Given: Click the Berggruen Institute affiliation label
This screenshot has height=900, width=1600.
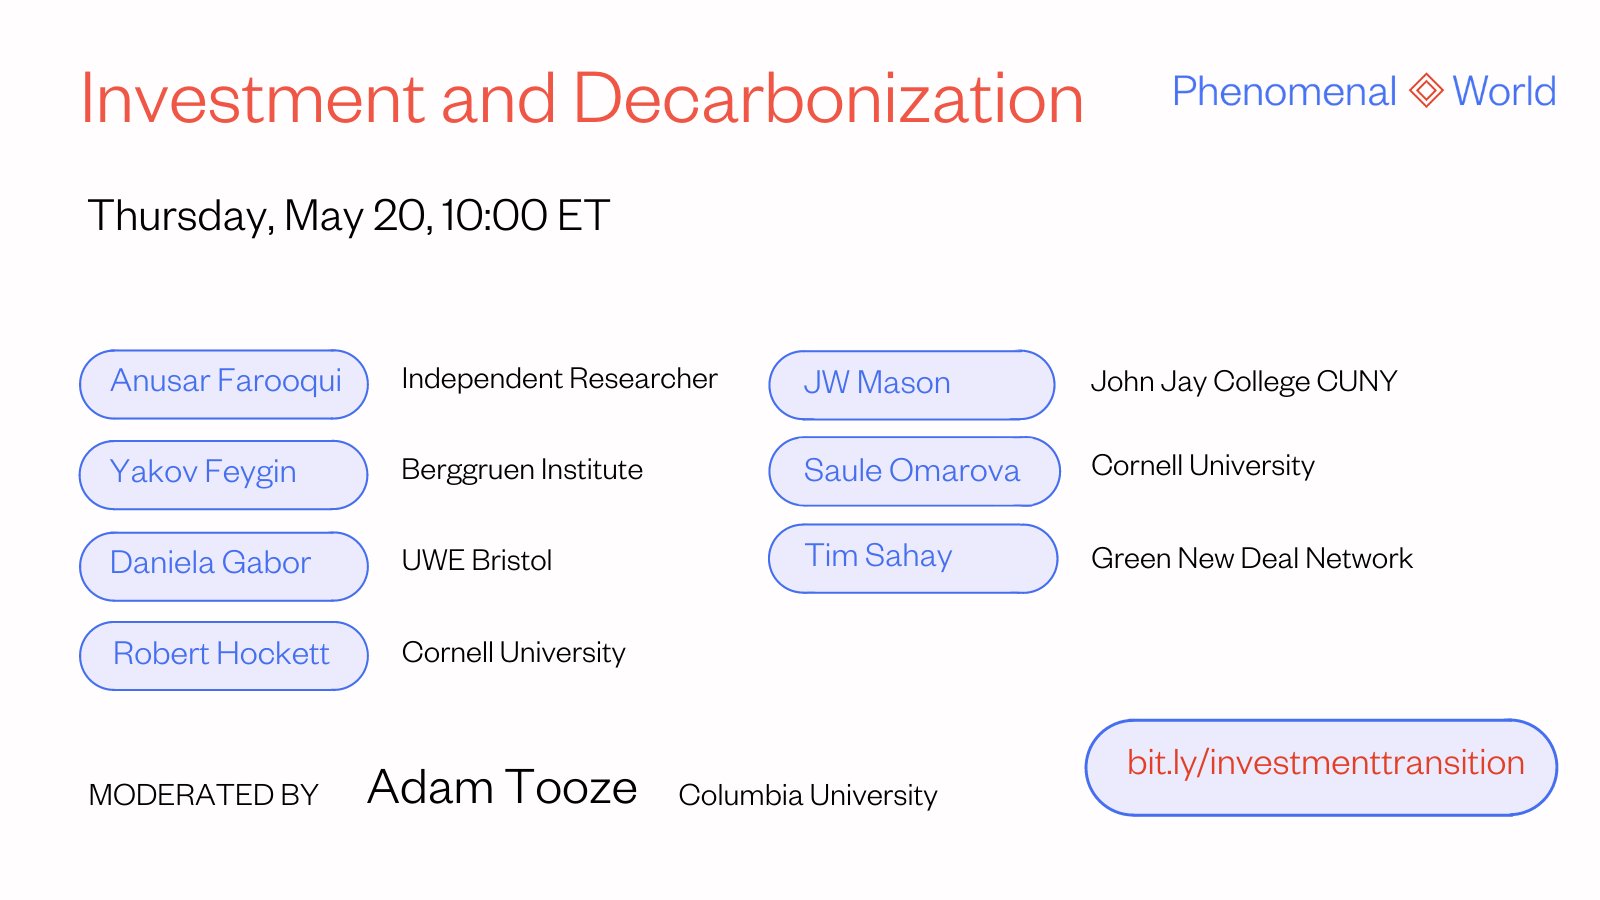Looking at the screenshot, I should [x=522, y=470].
